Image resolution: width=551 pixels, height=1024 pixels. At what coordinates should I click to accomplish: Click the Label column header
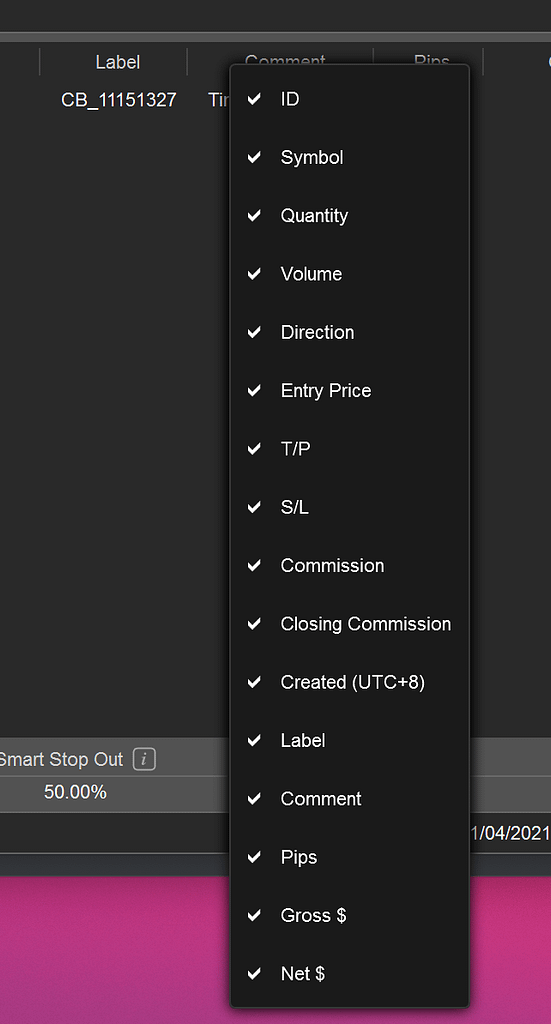(x=118, y=62)
